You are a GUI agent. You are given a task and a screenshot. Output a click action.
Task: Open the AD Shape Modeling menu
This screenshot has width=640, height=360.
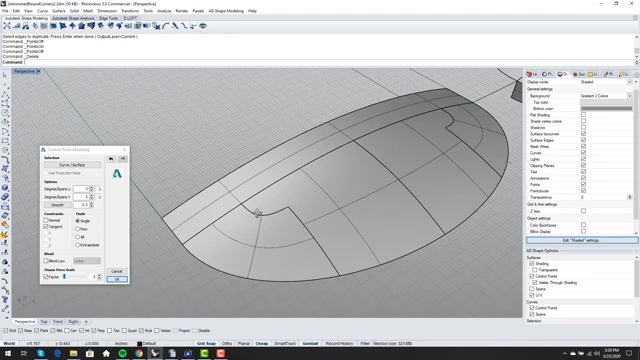coord(226,11)
